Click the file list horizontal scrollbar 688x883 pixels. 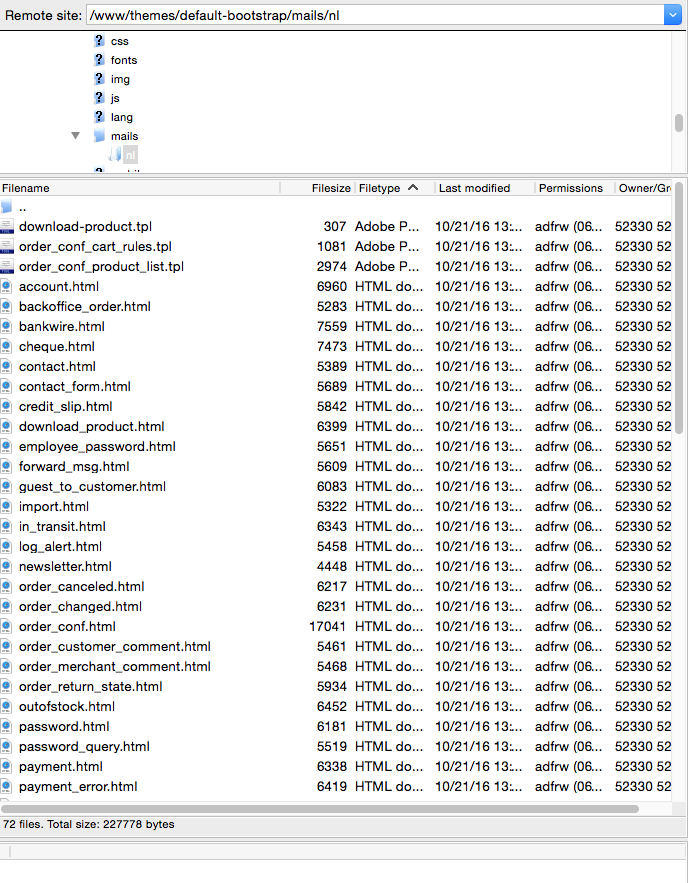(320, 809)
